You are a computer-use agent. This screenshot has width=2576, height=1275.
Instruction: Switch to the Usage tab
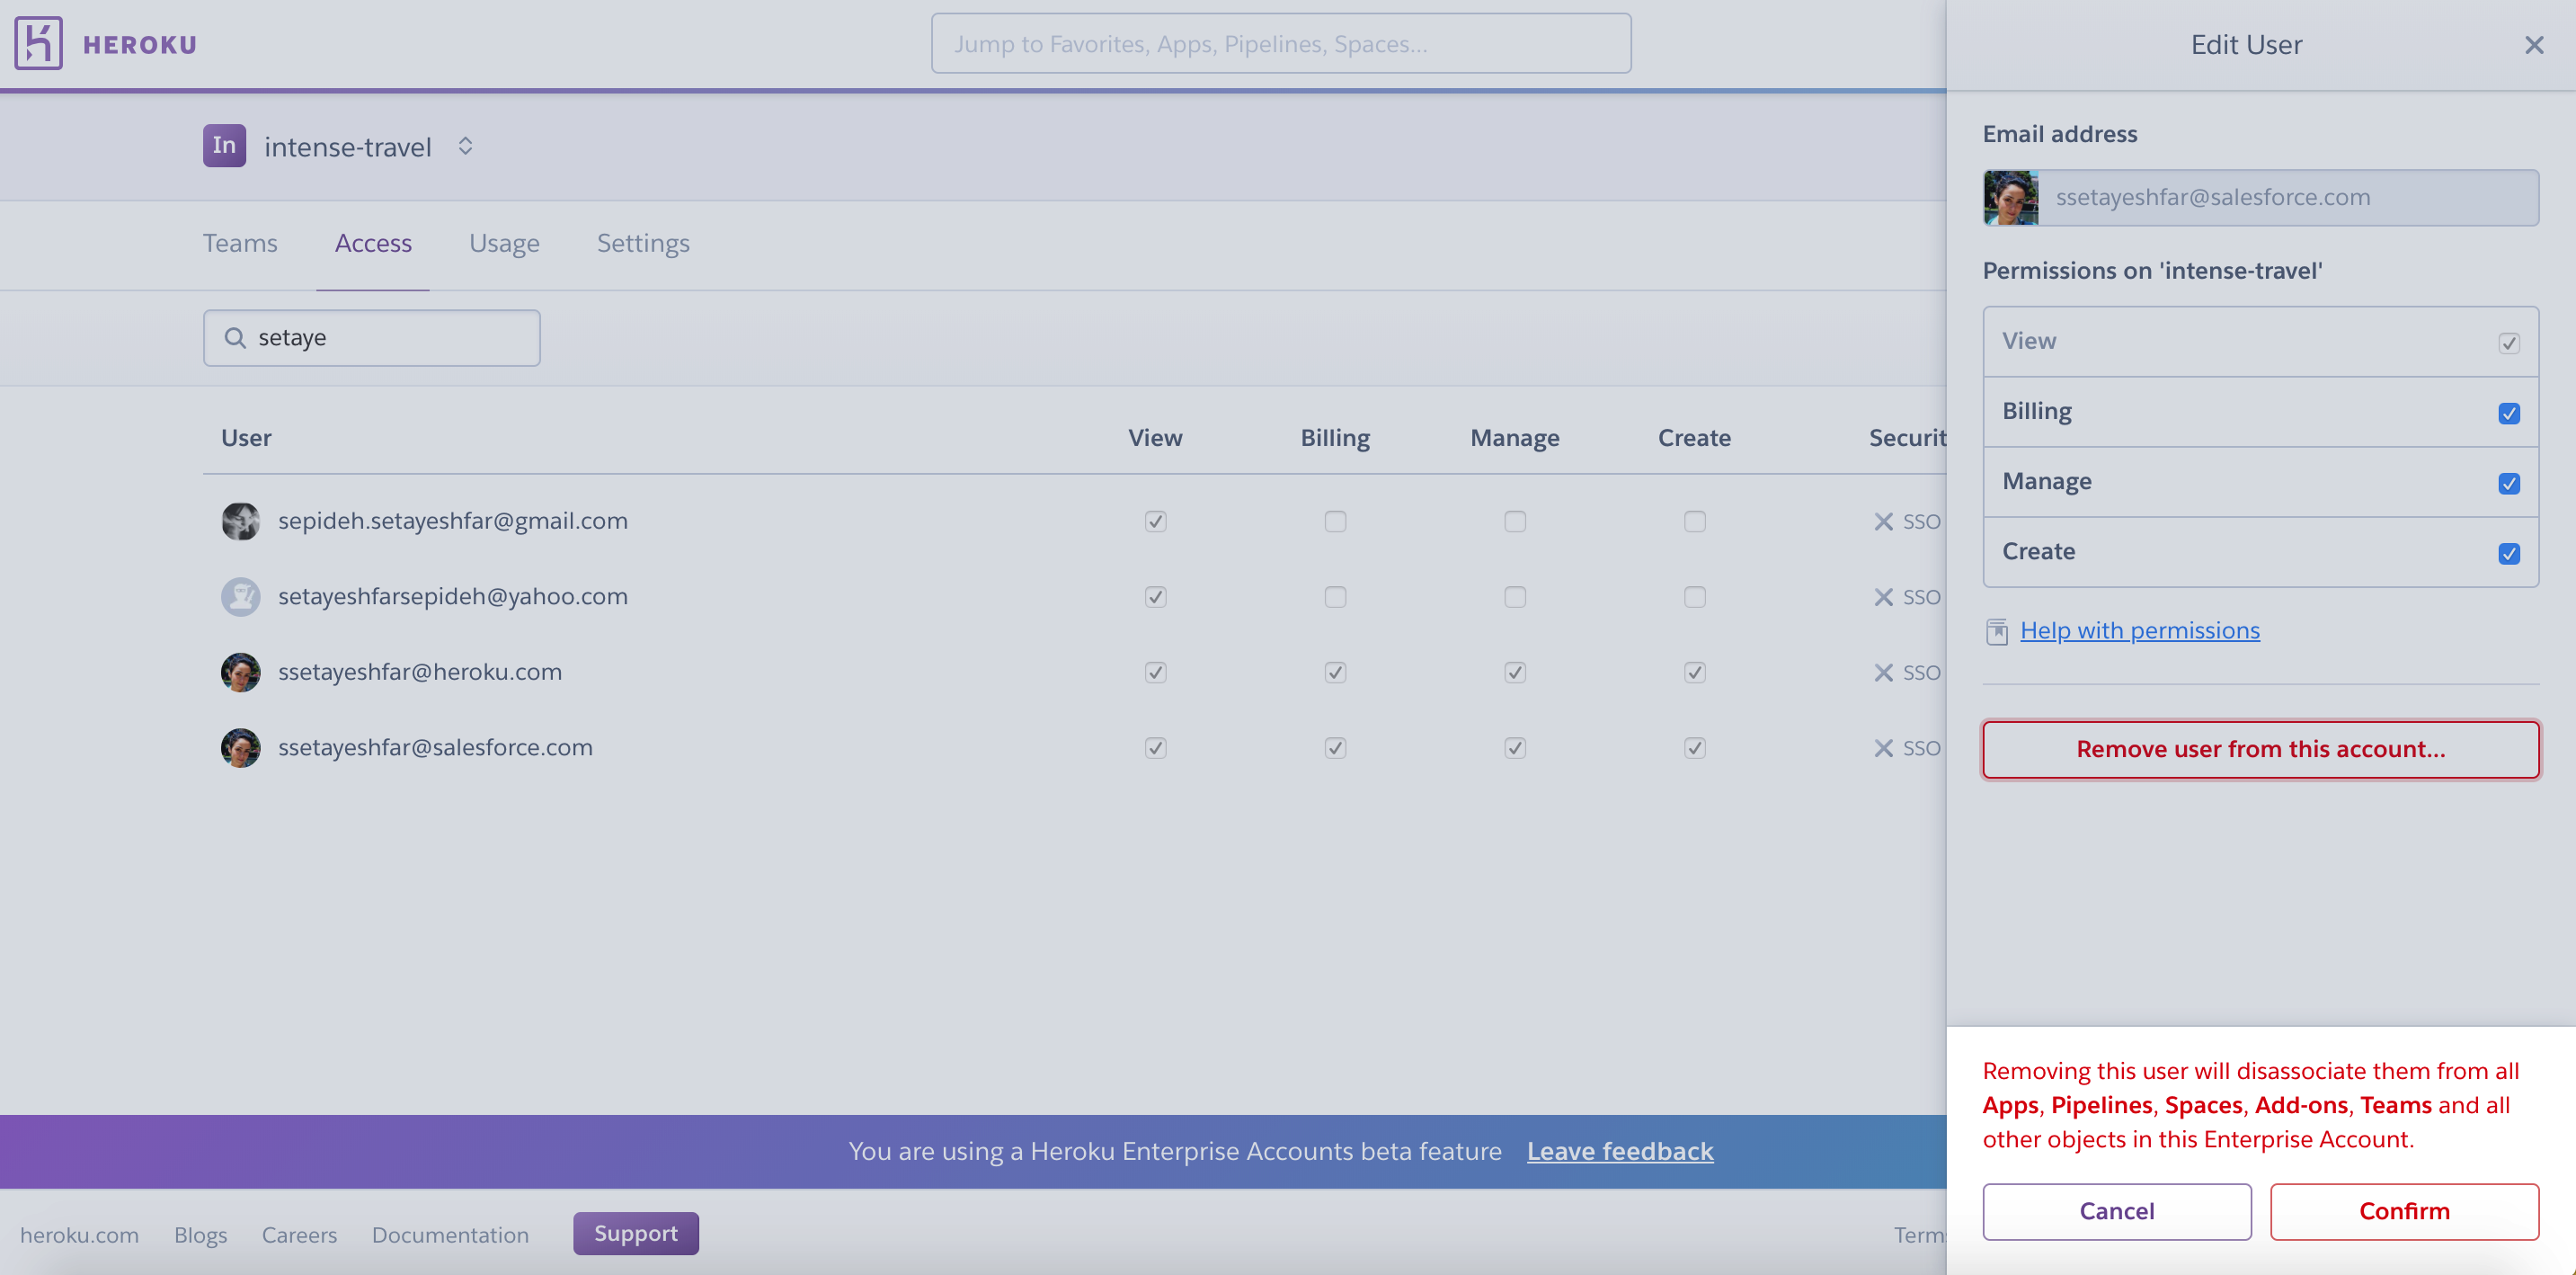tap(504, 243)
